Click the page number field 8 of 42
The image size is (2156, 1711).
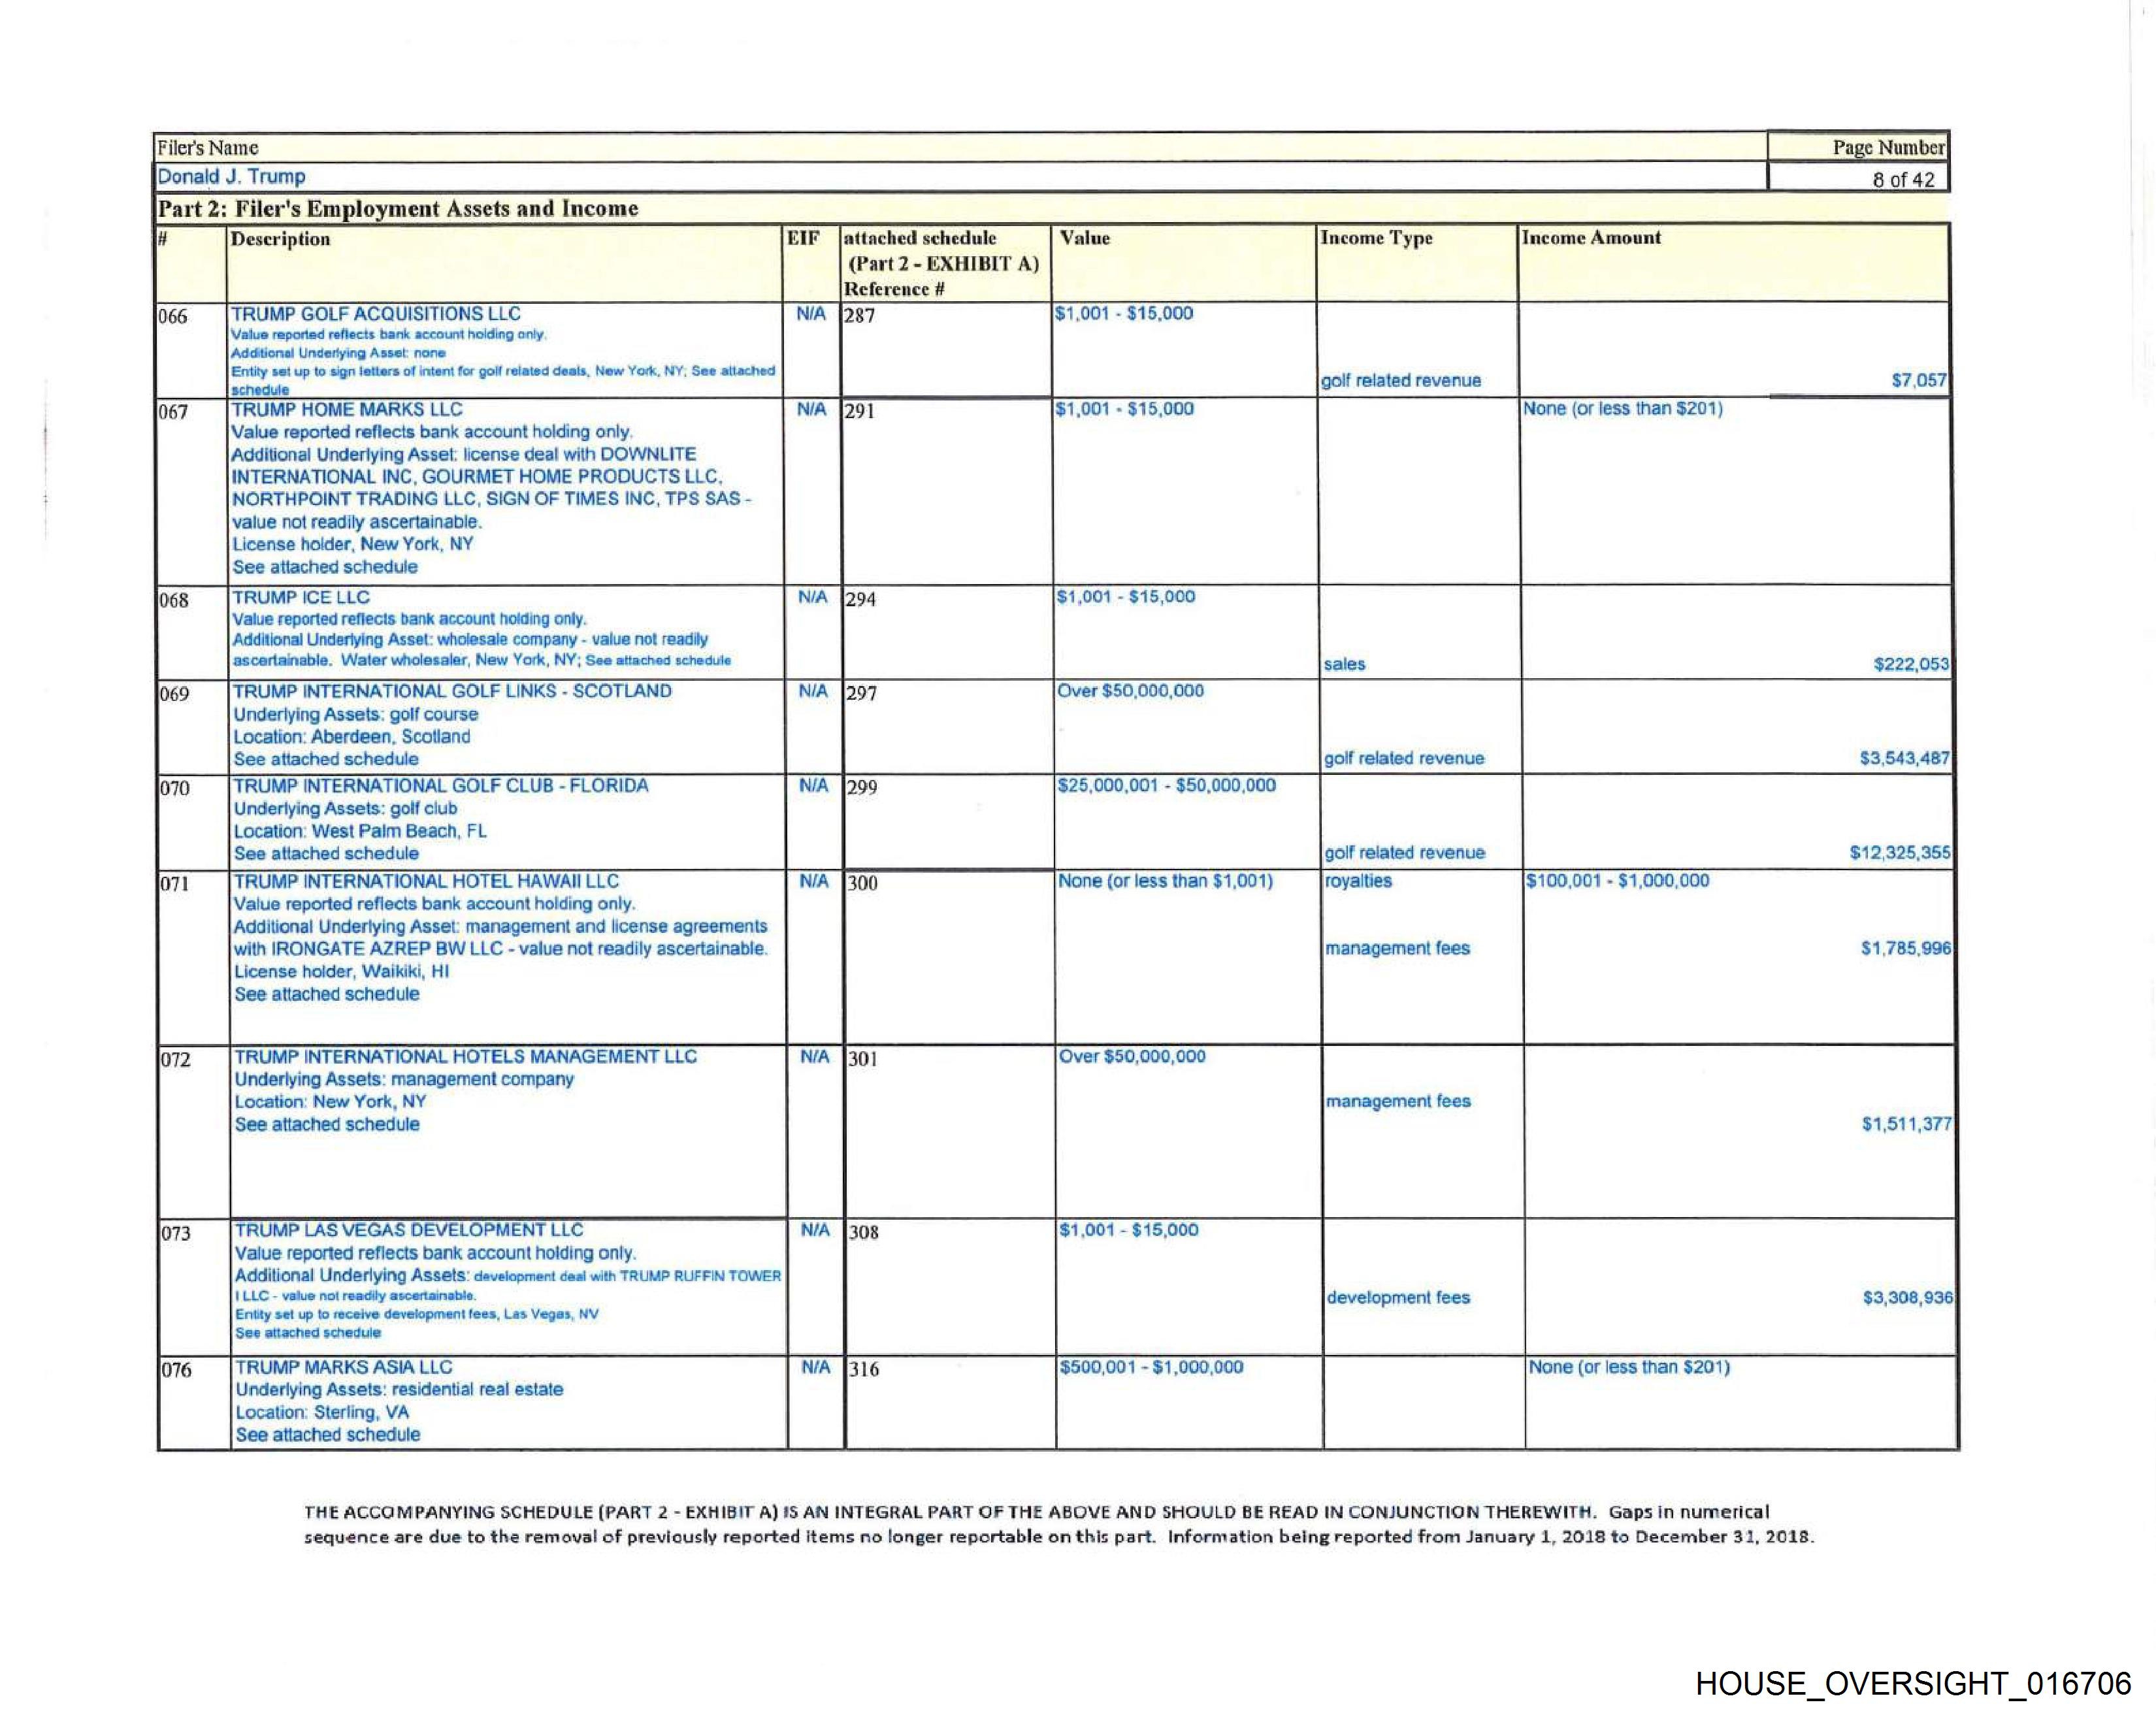click(1903, 180)
